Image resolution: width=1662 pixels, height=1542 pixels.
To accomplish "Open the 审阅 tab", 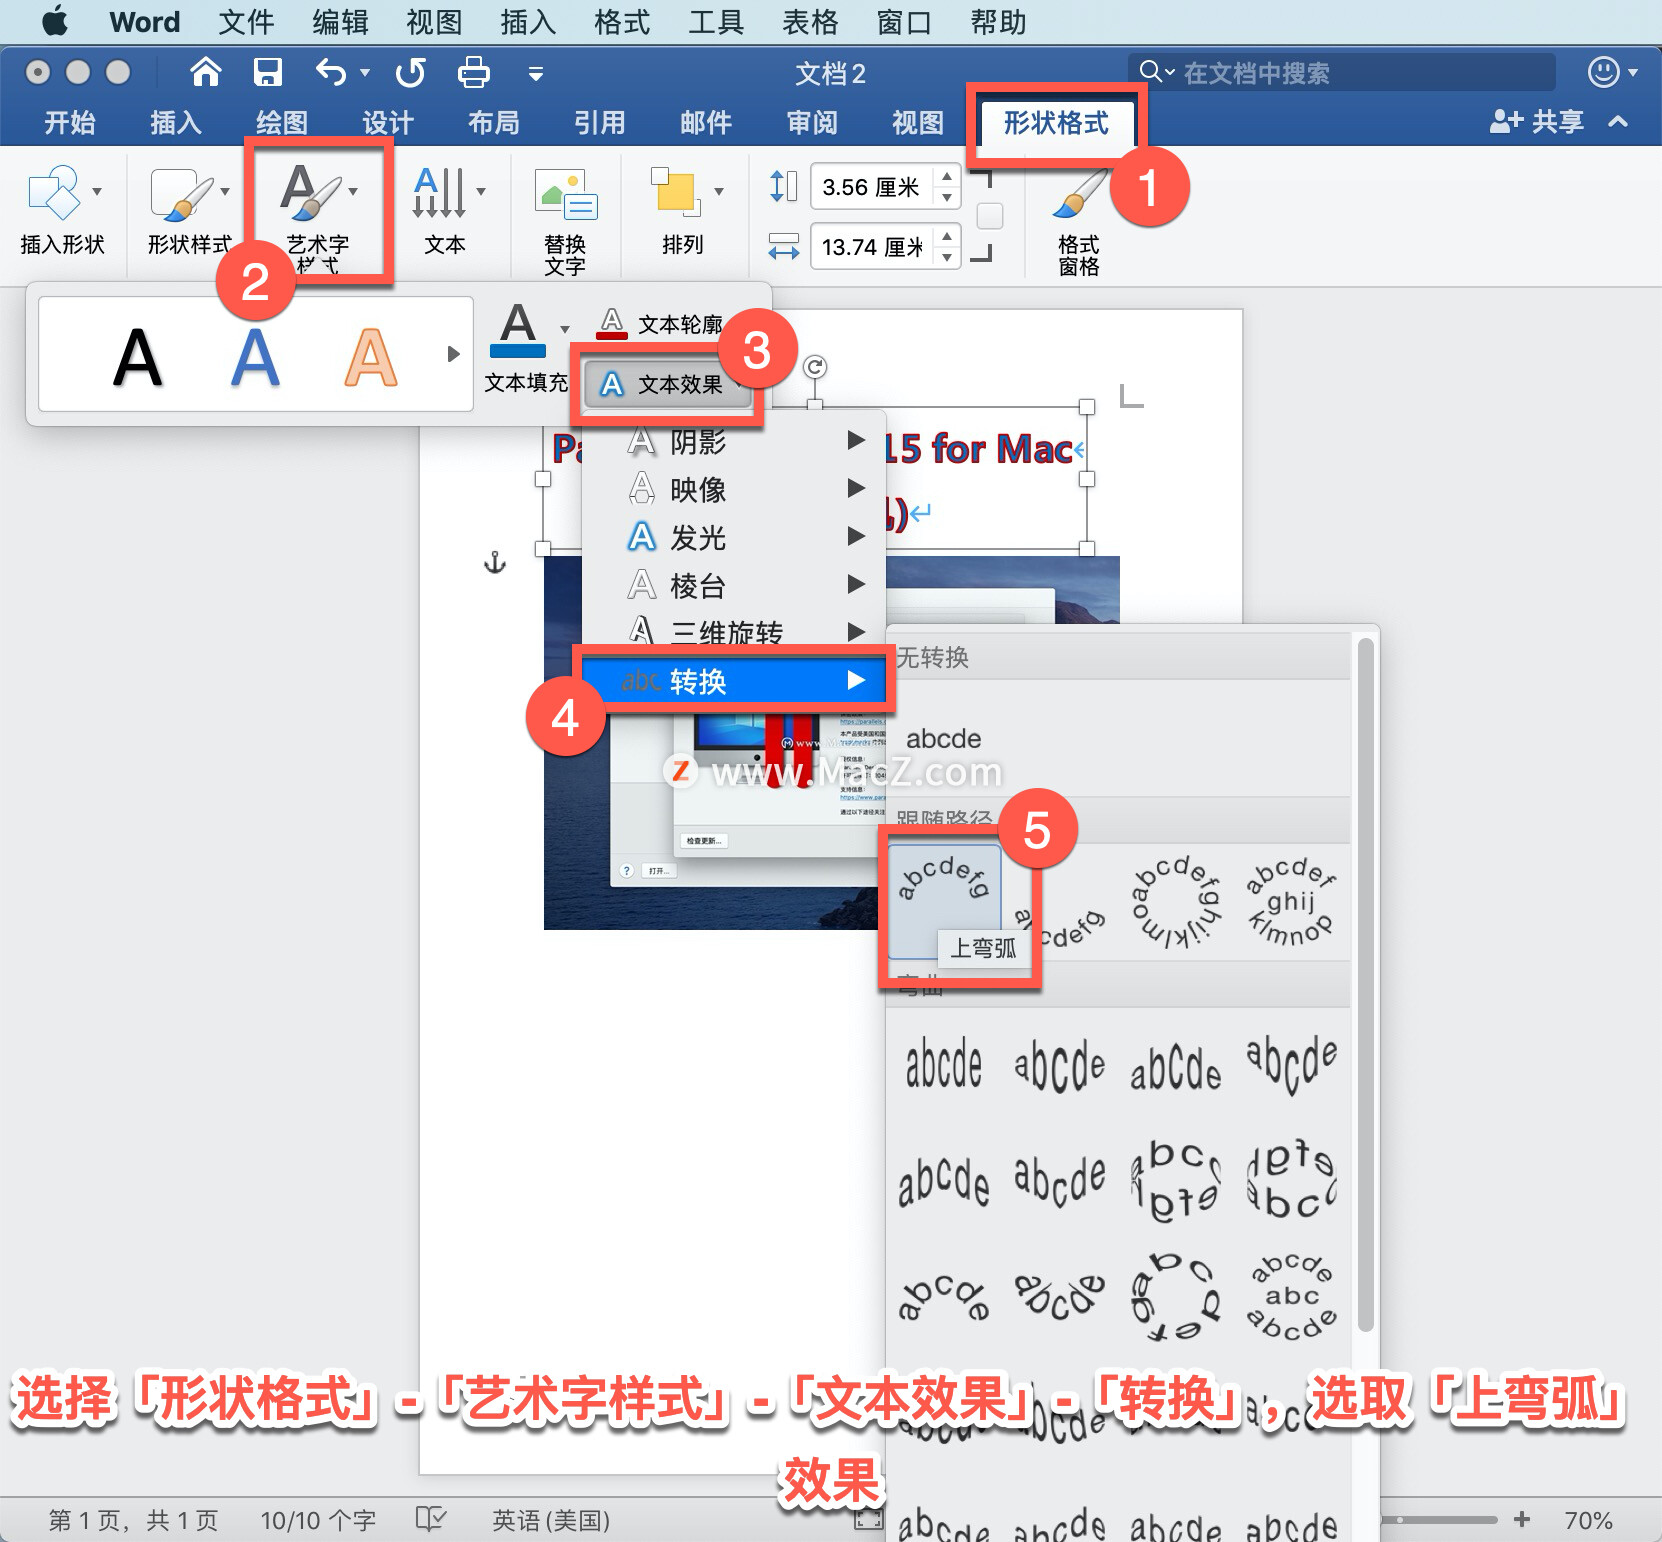I will point(812,122).
